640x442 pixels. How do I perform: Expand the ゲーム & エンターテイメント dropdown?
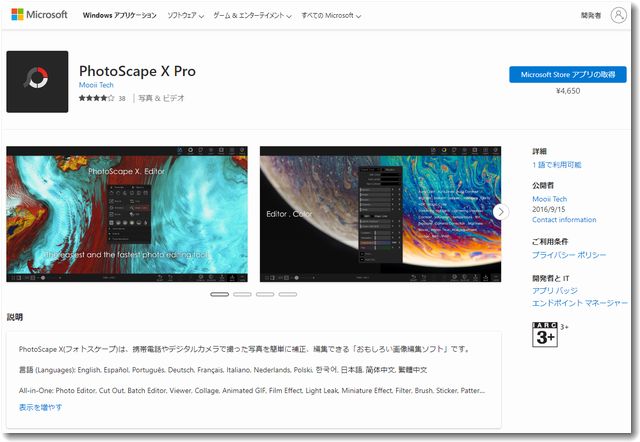[252, 16]
